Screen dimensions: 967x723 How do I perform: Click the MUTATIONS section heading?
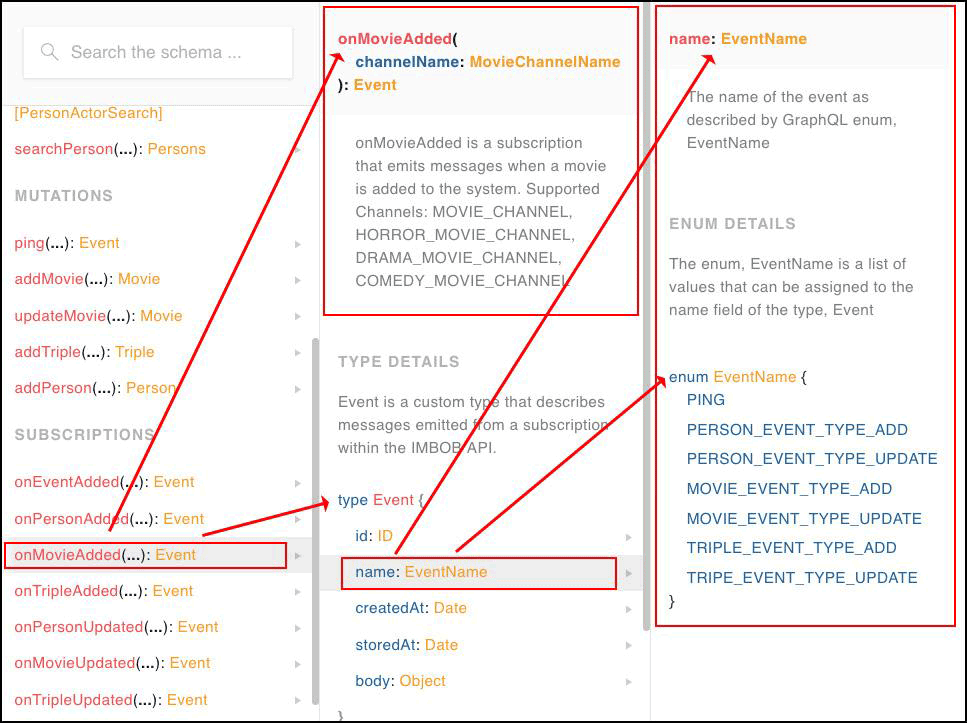pyautogui.click(x=64, y=196)
